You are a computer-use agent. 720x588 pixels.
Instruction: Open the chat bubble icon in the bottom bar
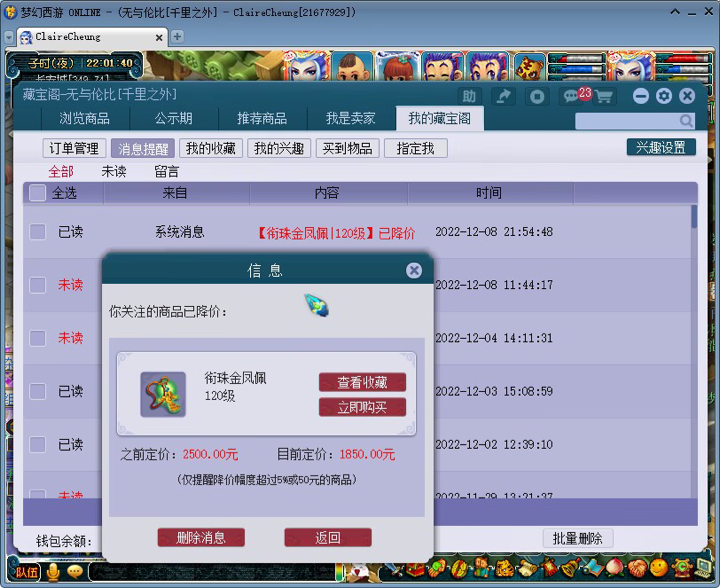[75, 571]
